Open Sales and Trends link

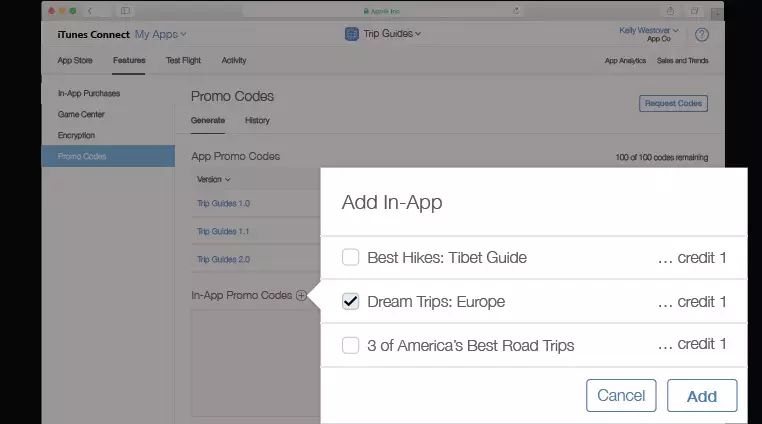click(682, 60)
